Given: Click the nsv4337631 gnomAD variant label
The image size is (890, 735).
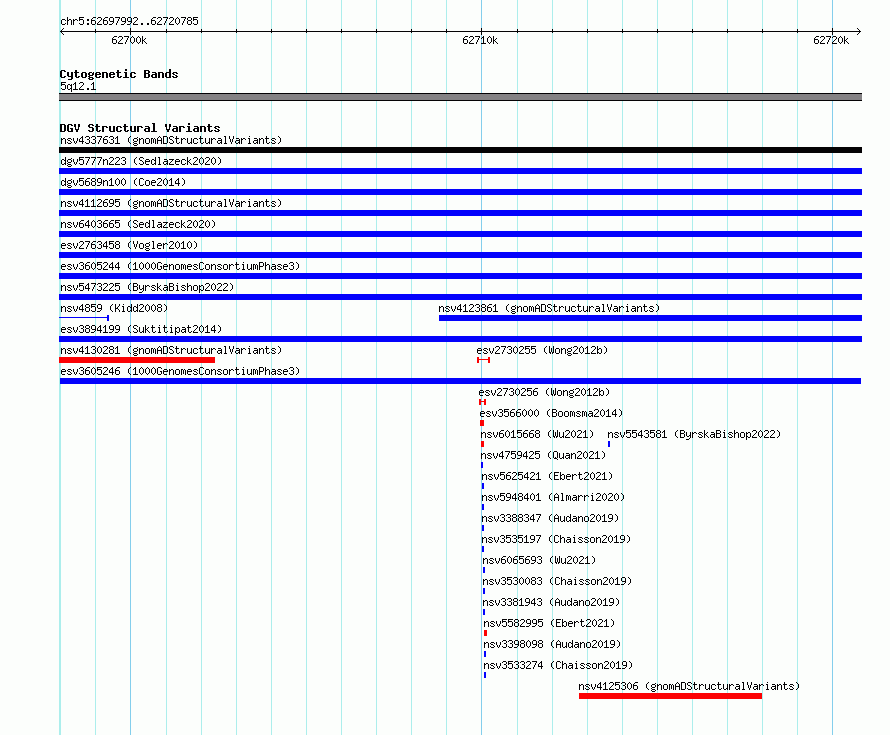Looking at the screenshot, I should 171,140.
